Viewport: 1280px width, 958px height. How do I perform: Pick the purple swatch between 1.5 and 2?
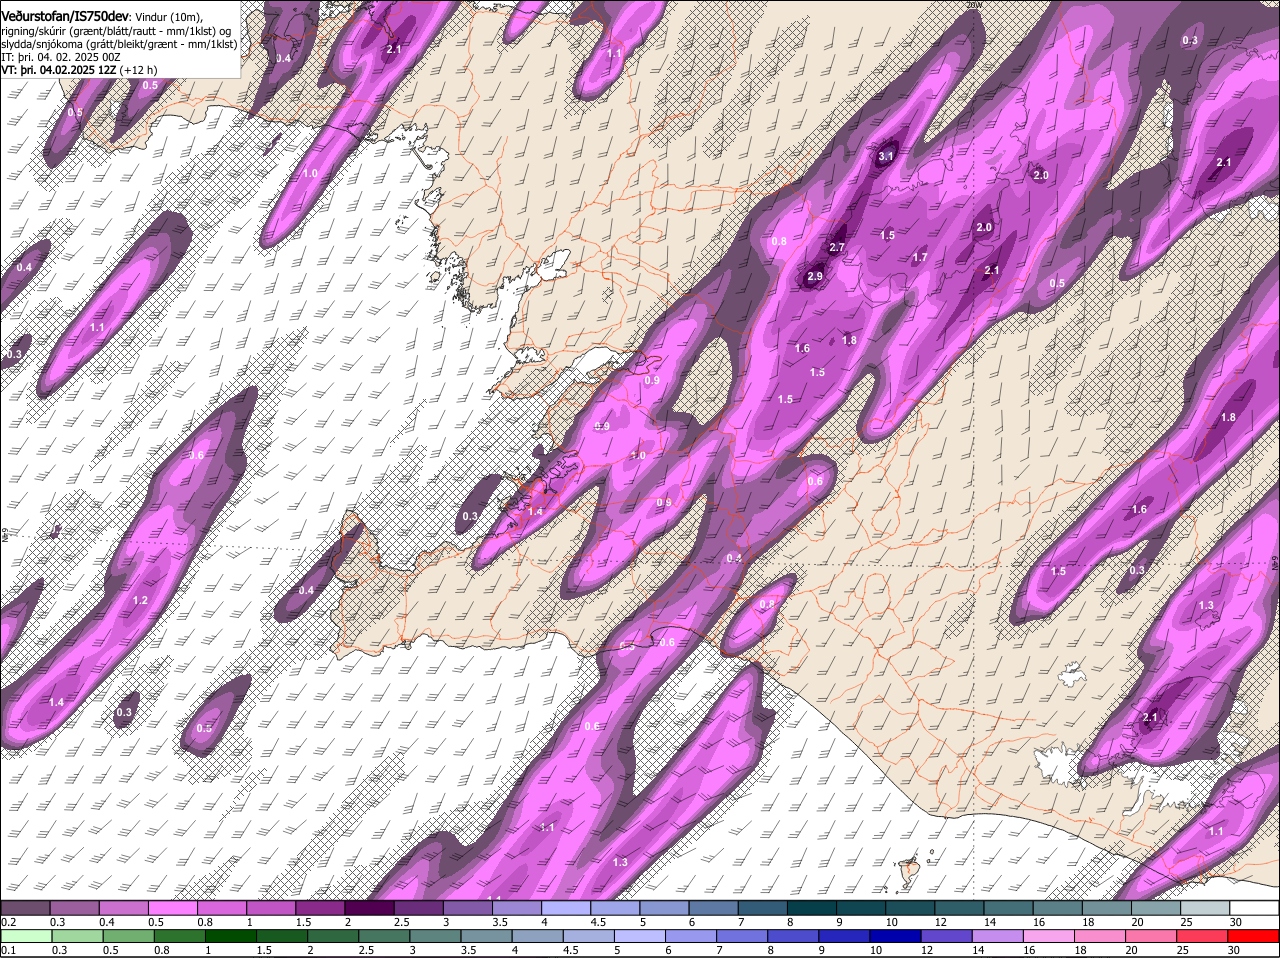click(x=321, y=907)
